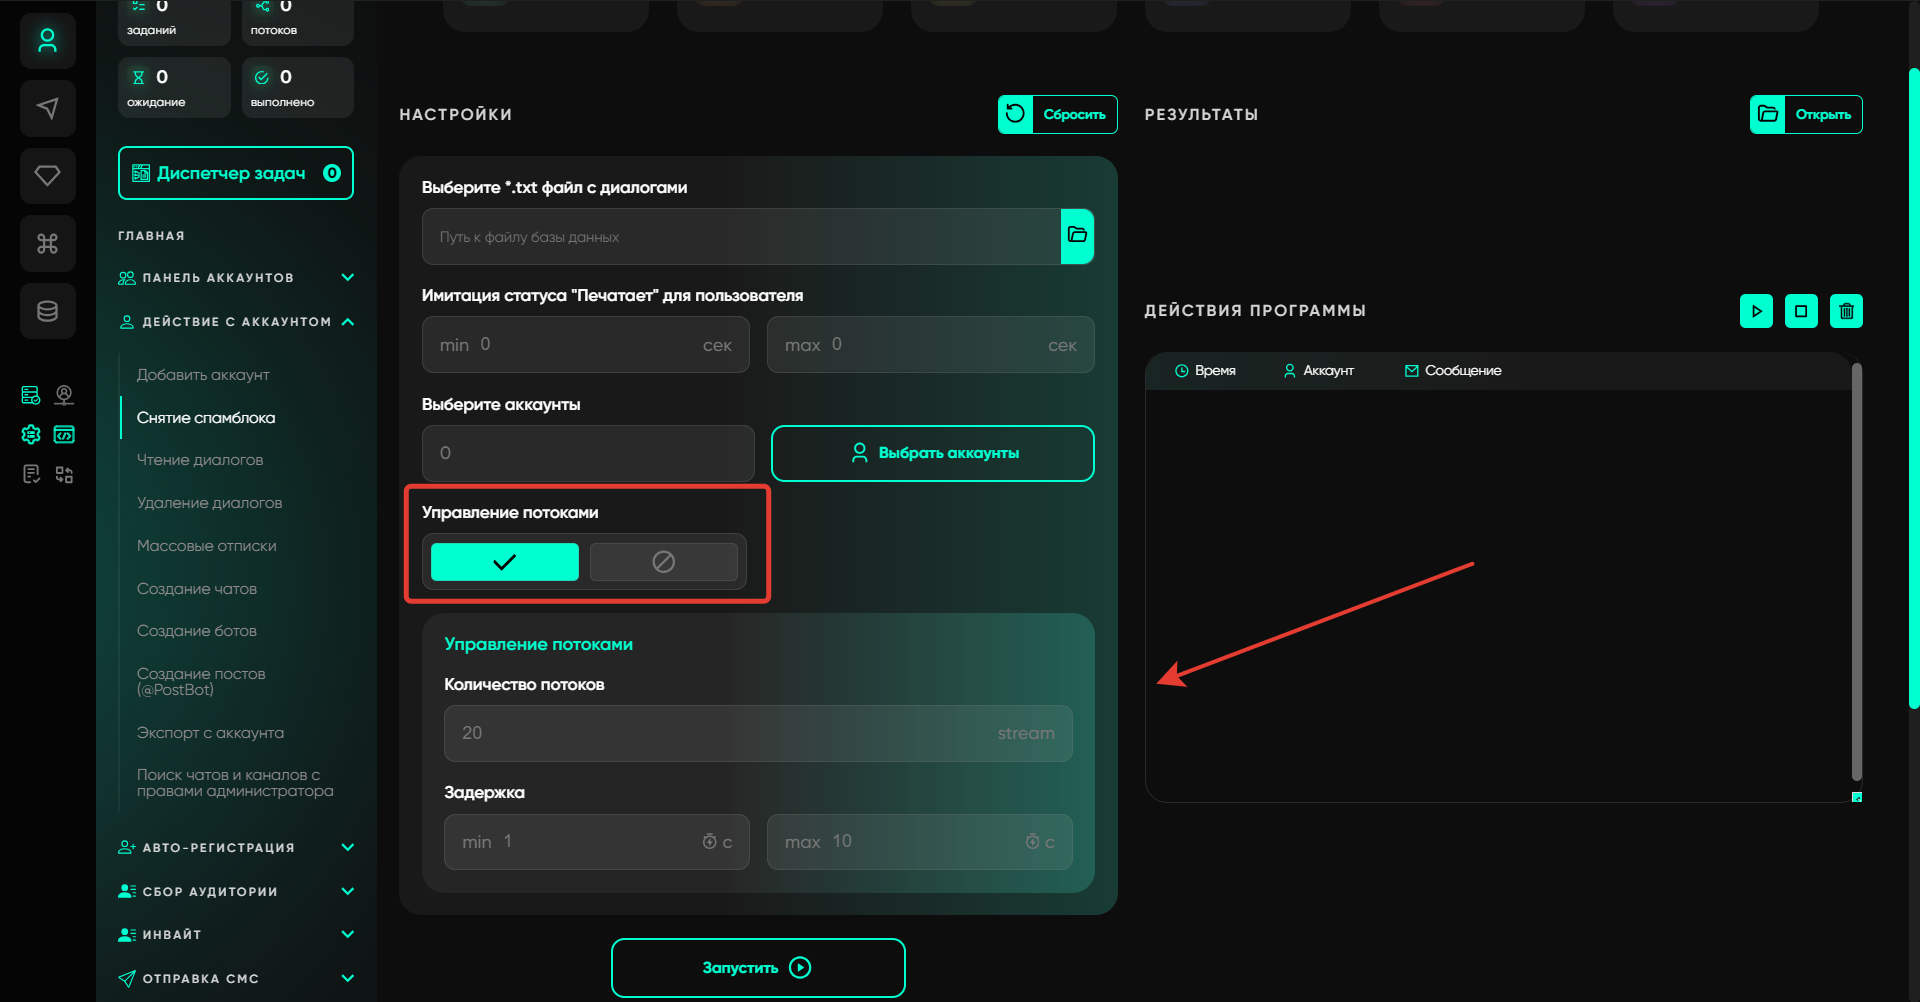Screen dimensions: 1920x1002
Task: Click the Количество потоков input field
Action: [x=720, y=733]
